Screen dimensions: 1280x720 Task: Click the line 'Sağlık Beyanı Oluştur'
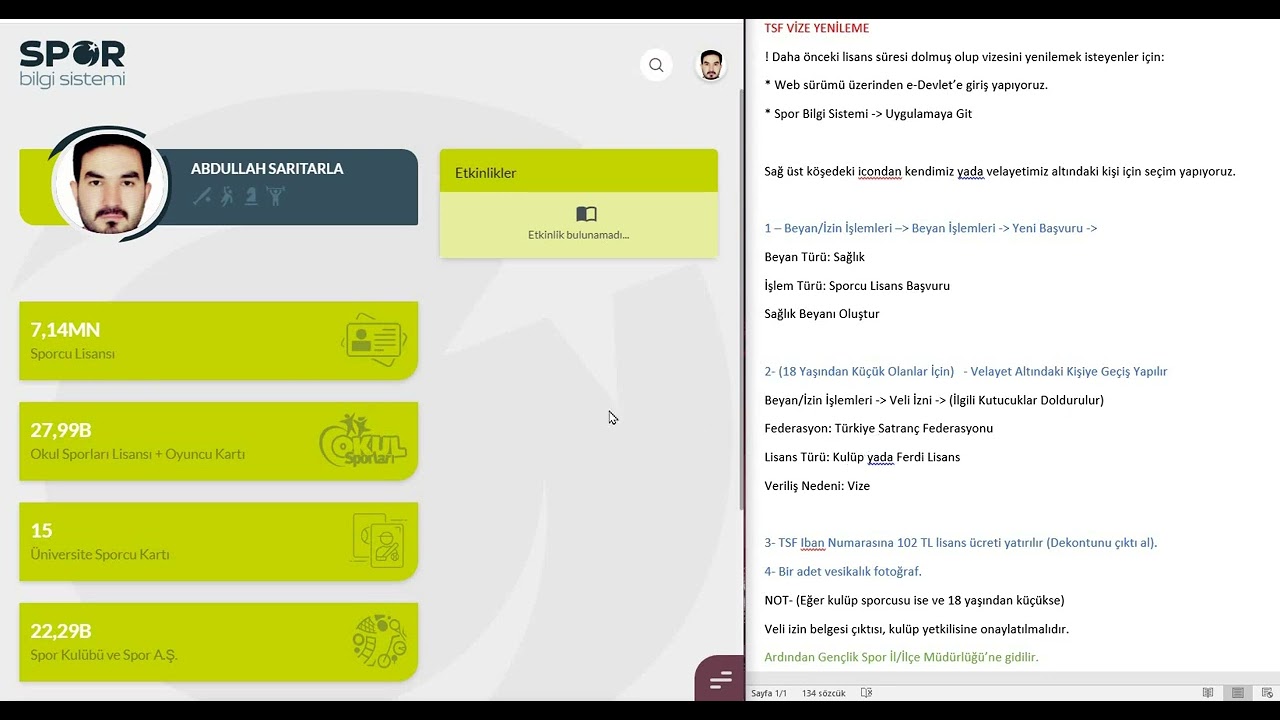[822, 314]
